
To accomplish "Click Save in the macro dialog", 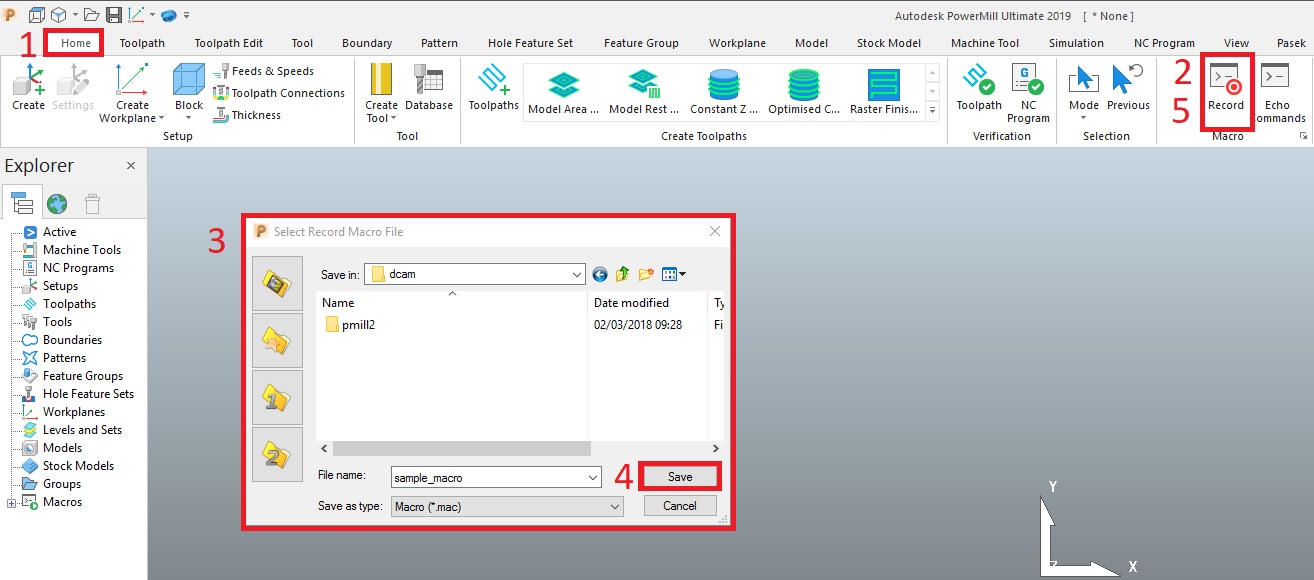I will click(679, 476).
